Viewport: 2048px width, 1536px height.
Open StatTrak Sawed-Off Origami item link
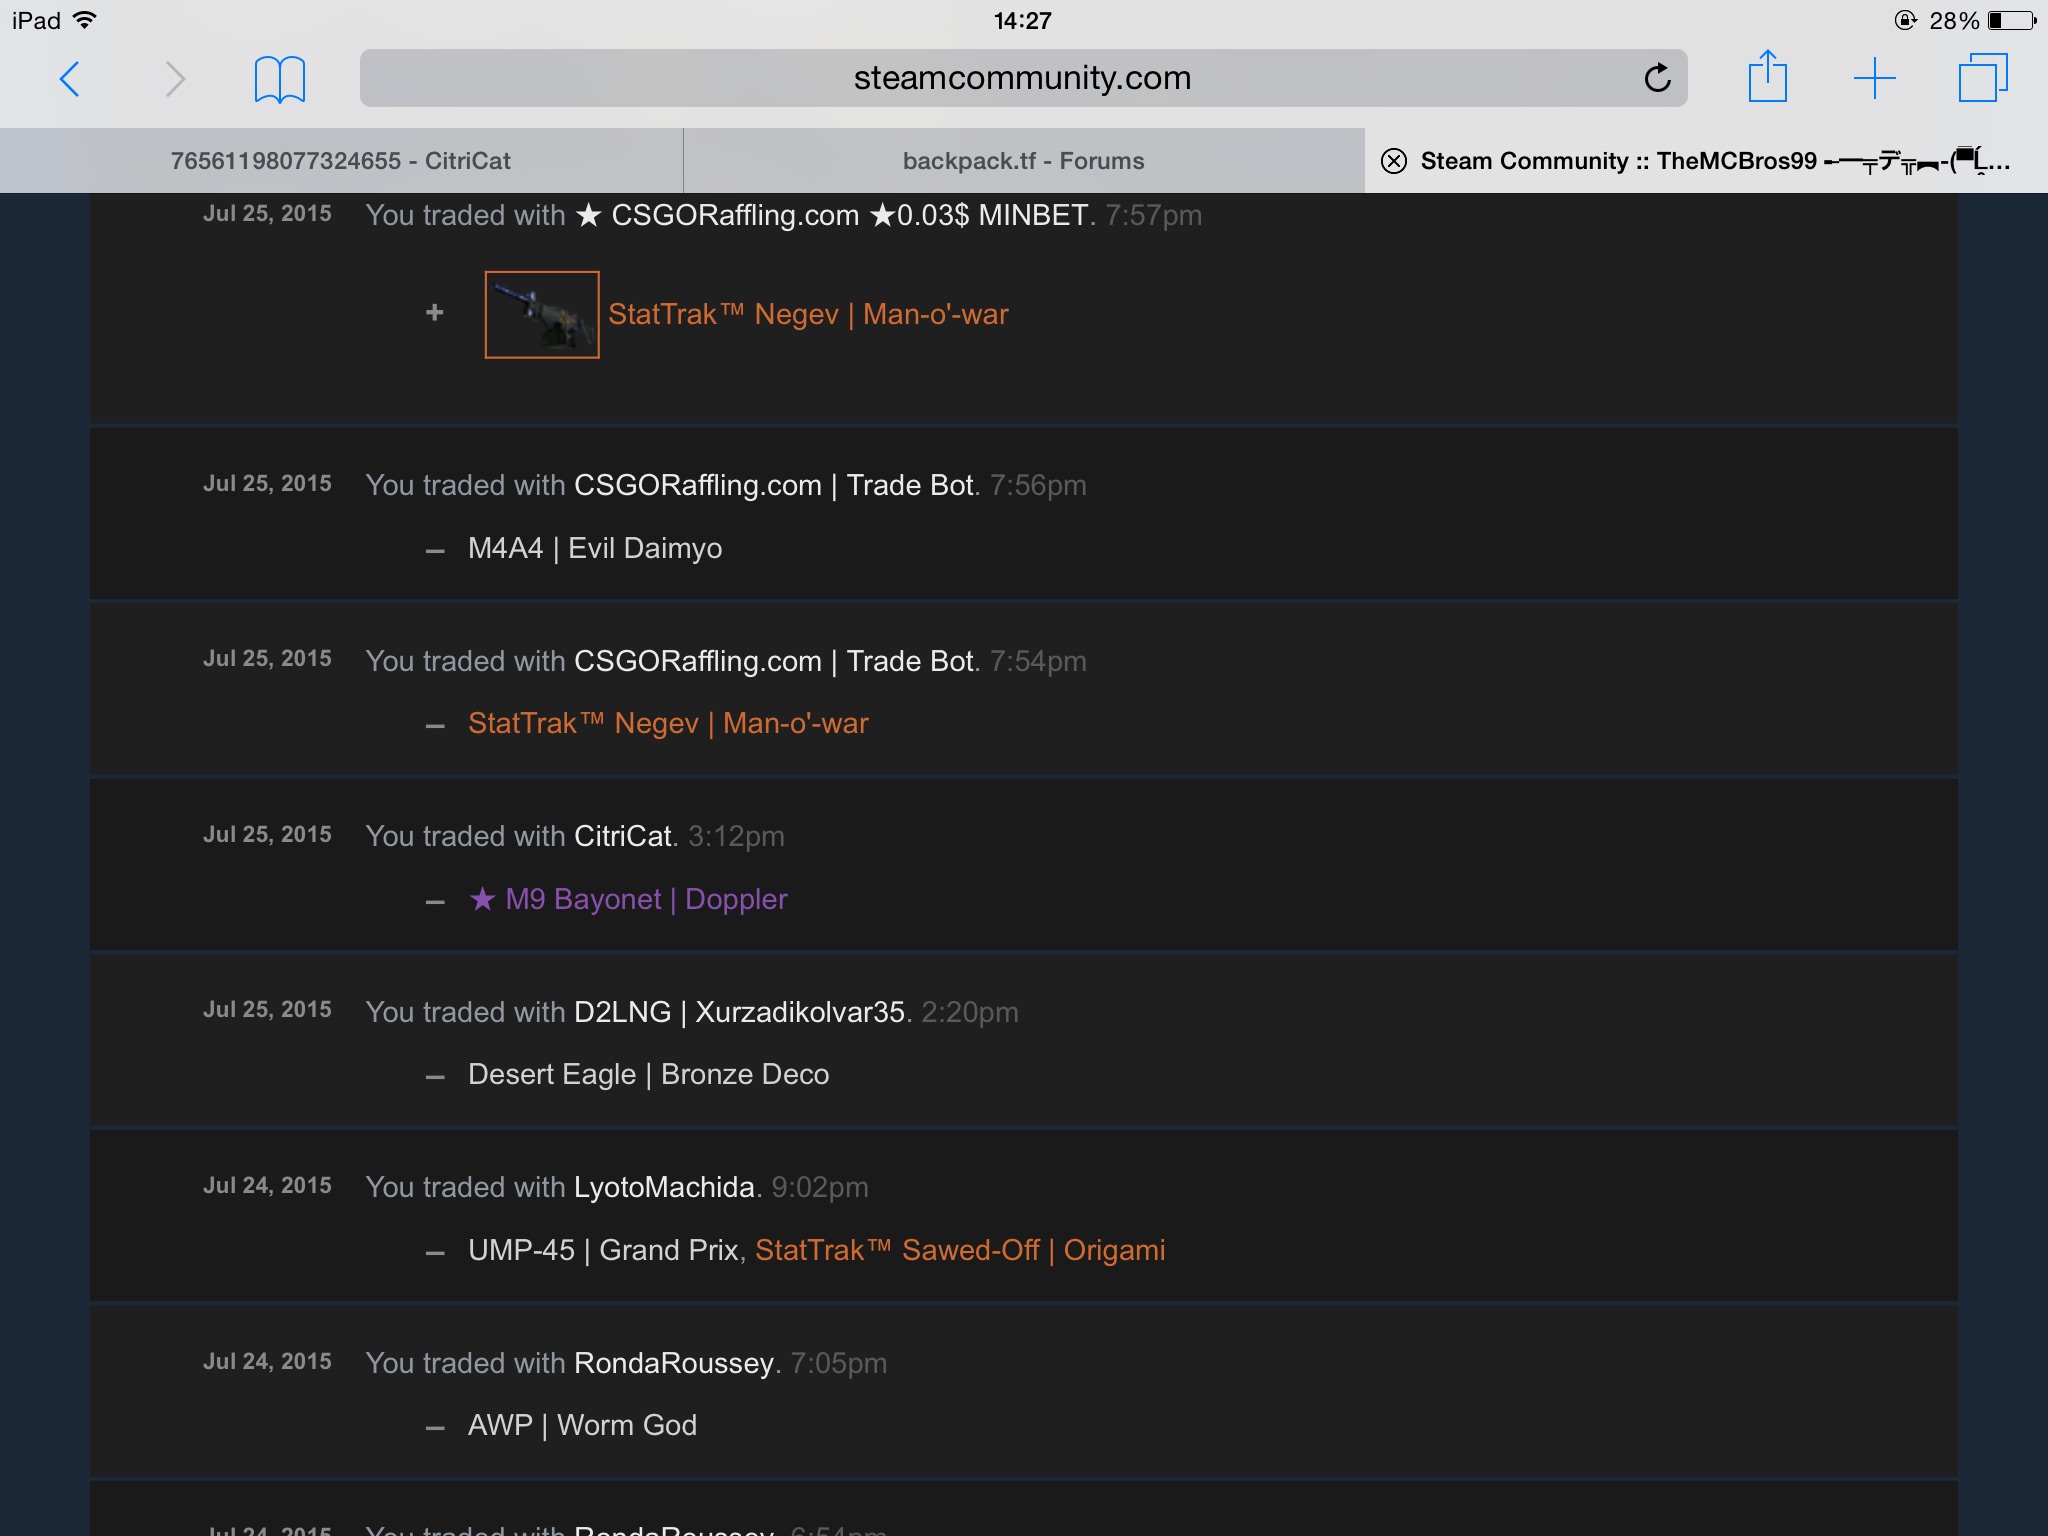[x=960, y=1251]
